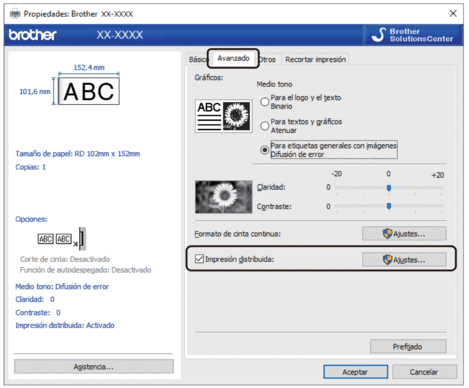The image size is (469, 388).
Task: Switch to the Otros tab
Action: coord(268,60)
